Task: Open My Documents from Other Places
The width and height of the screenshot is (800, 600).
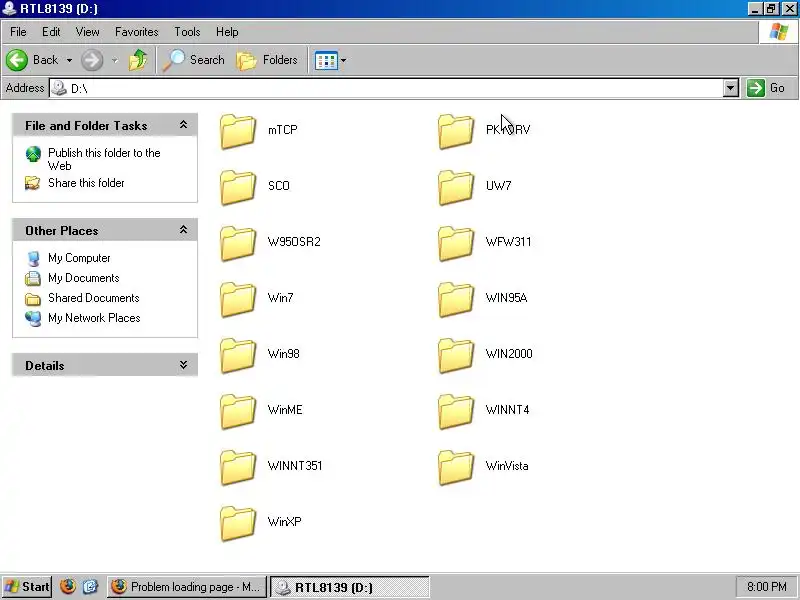Action: tap(84, 278)
